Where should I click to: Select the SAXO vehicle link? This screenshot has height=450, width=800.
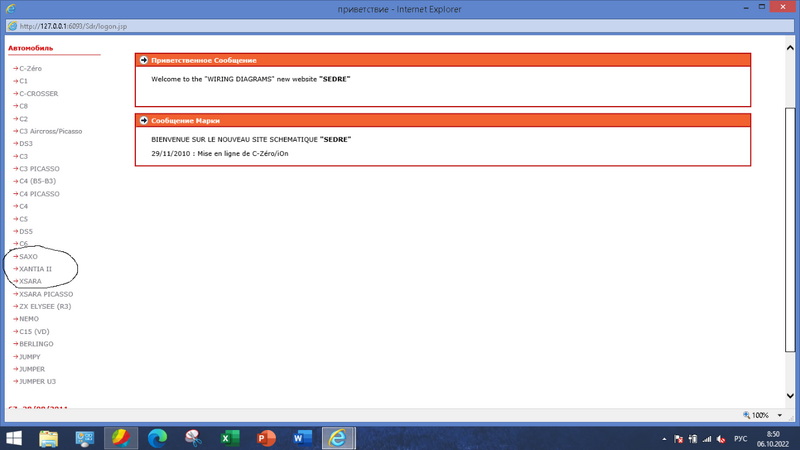[28, 257]
